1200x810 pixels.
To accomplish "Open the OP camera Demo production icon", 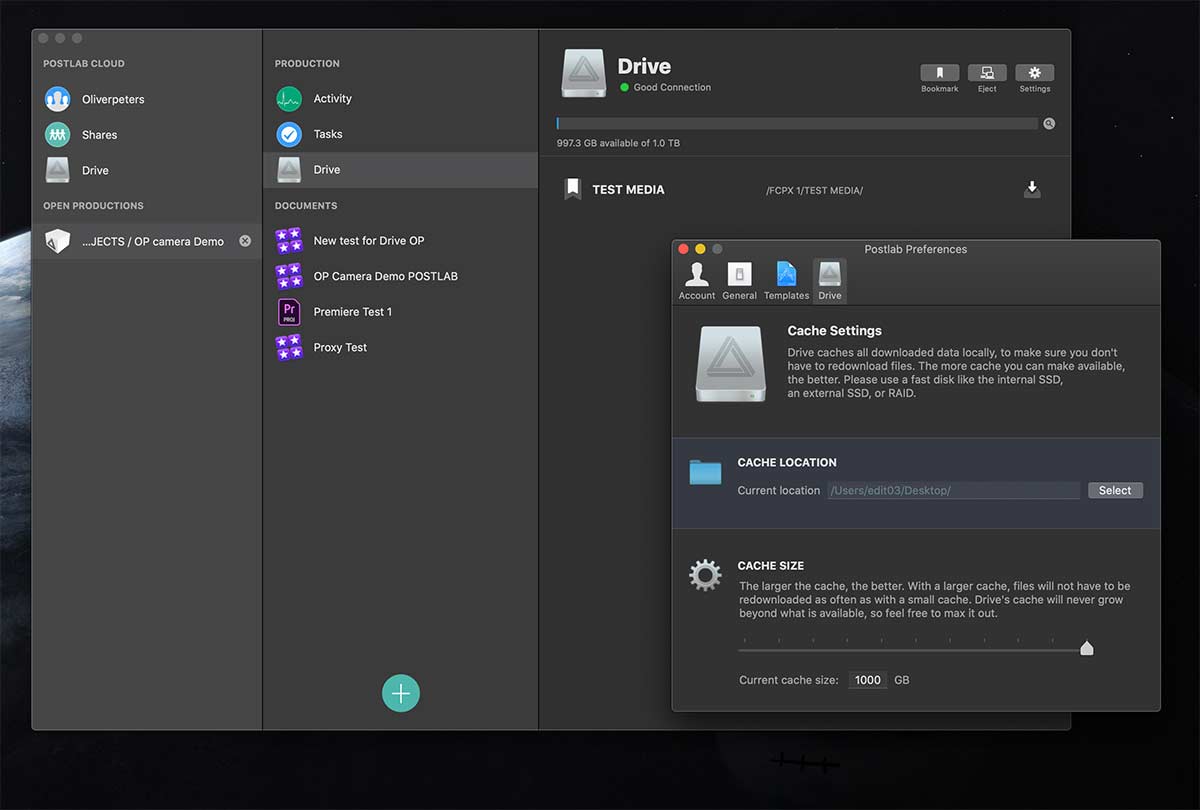I will pos(58,241).
